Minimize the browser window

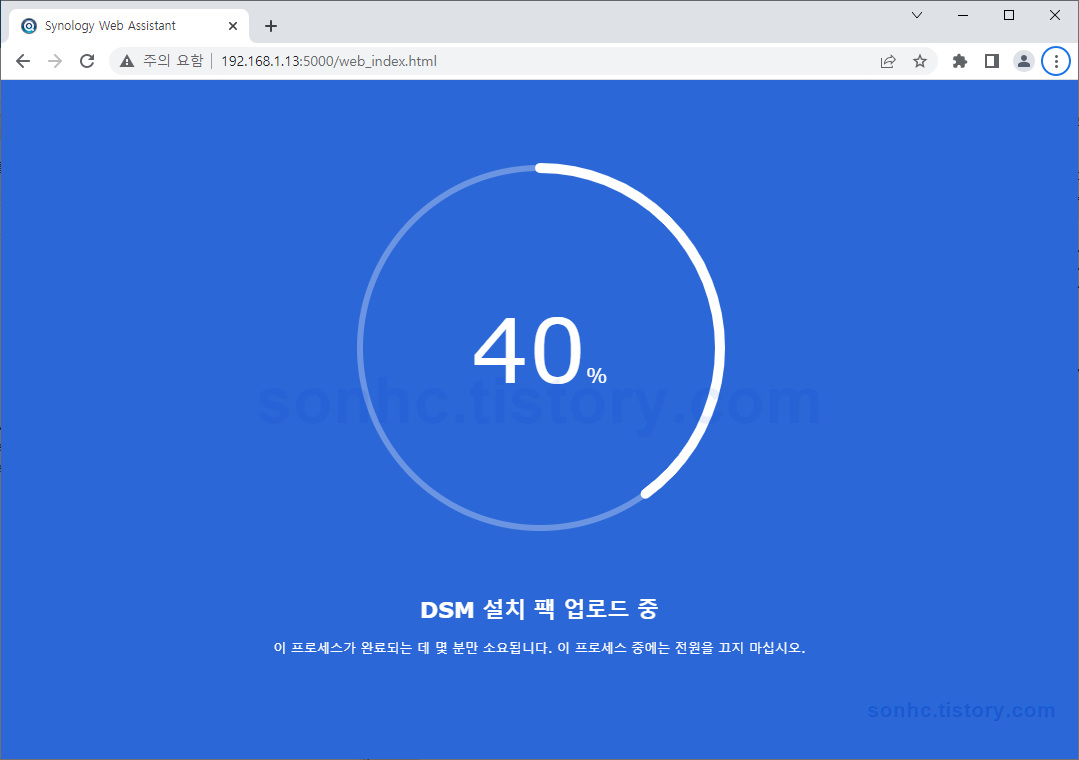tap(963, 15)
